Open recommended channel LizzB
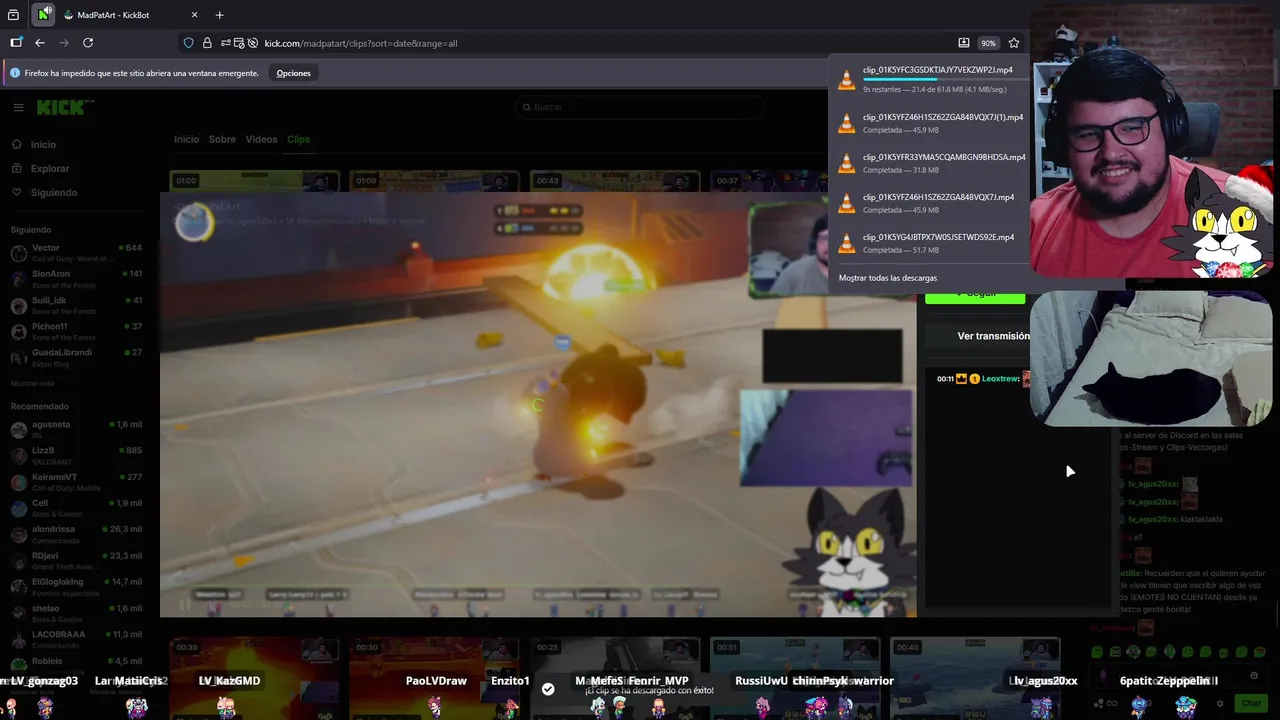Image resolution: width=1280 pixels, height=720 pixels. pos(78,455)
